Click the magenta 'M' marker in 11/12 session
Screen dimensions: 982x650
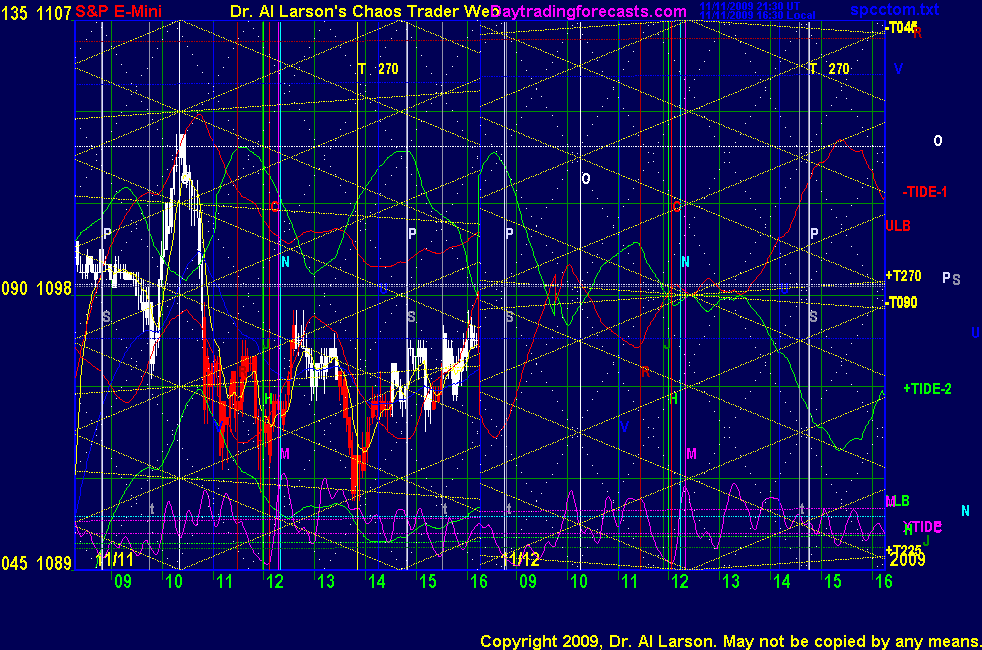(x=691, y=453)
